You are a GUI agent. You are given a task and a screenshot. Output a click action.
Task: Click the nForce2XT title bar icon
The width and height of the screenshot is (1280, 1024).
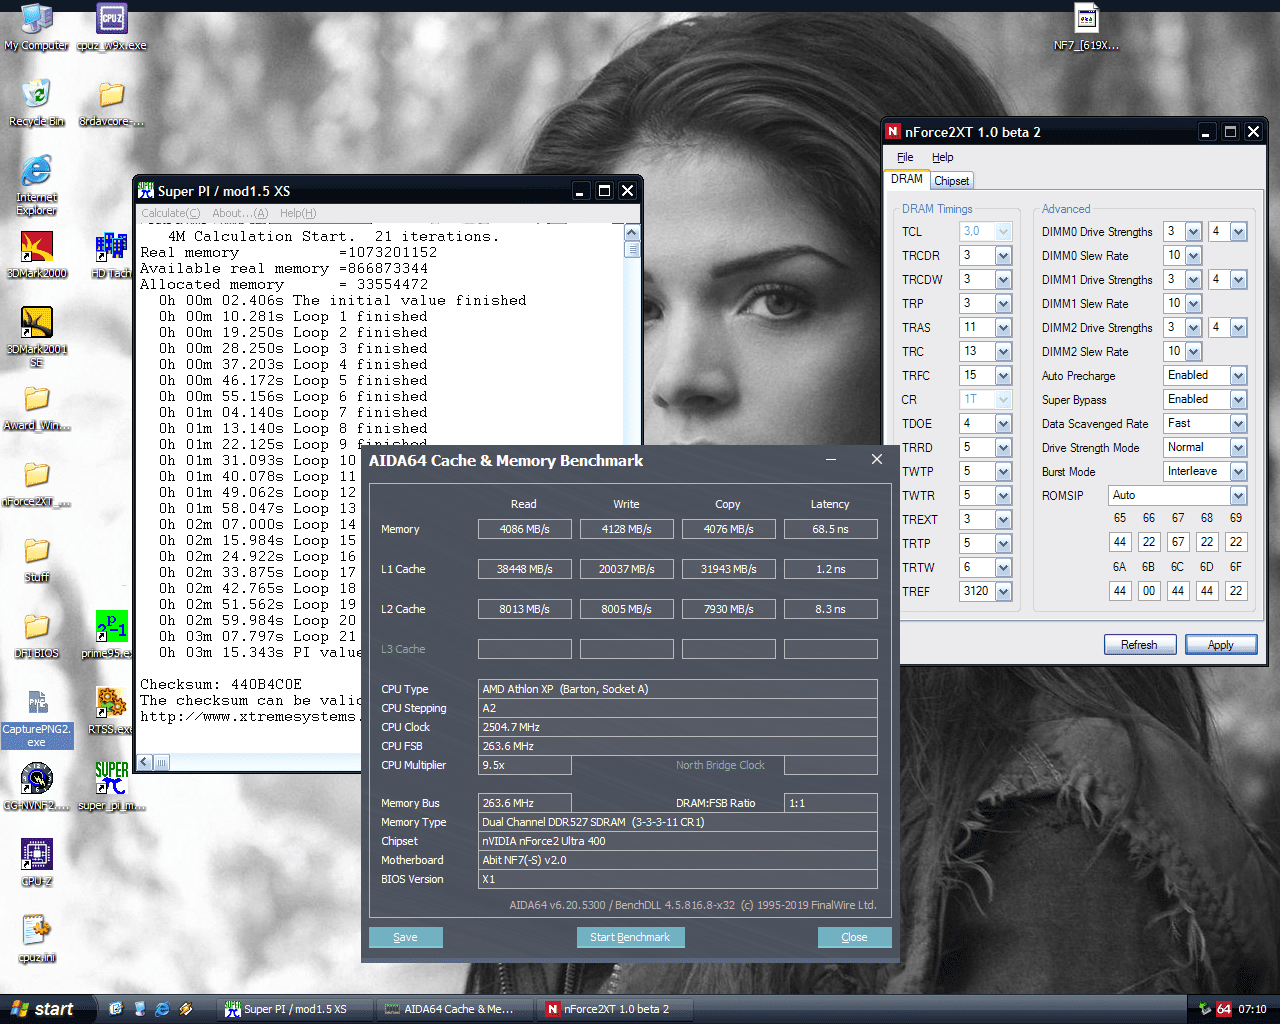pyautogui.click(x=893, y=131)
